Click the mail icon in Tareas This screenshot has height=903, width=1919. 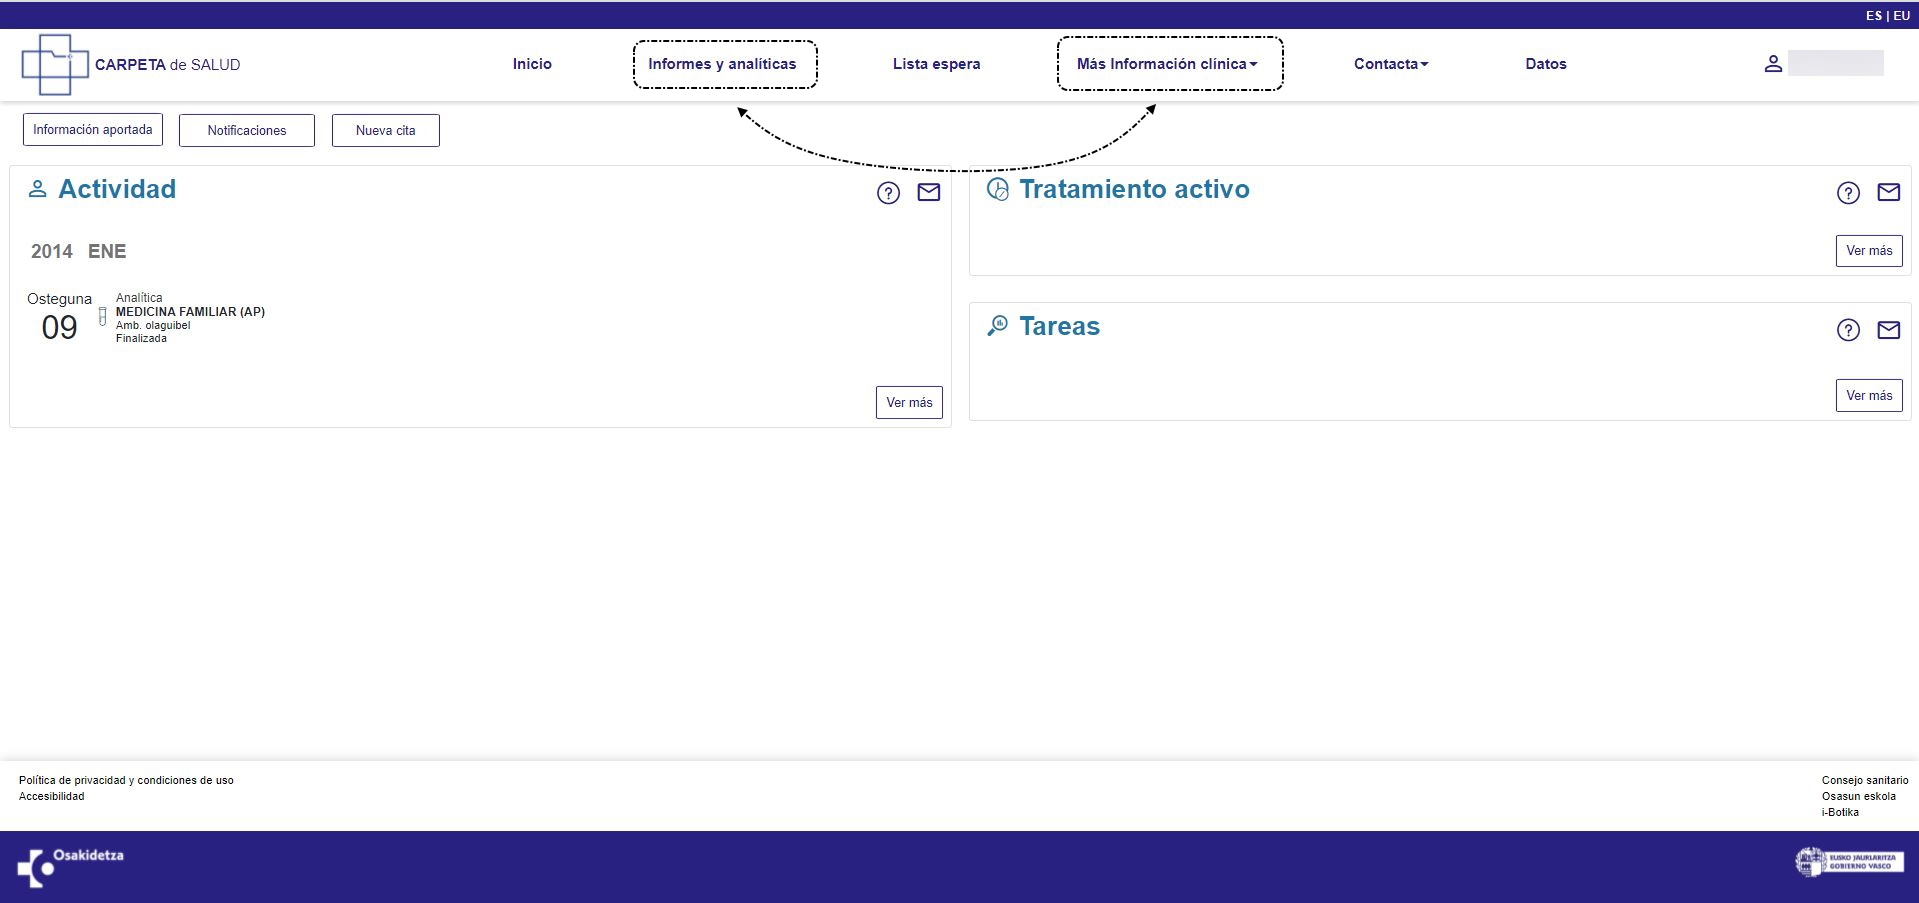[1889, 330]
